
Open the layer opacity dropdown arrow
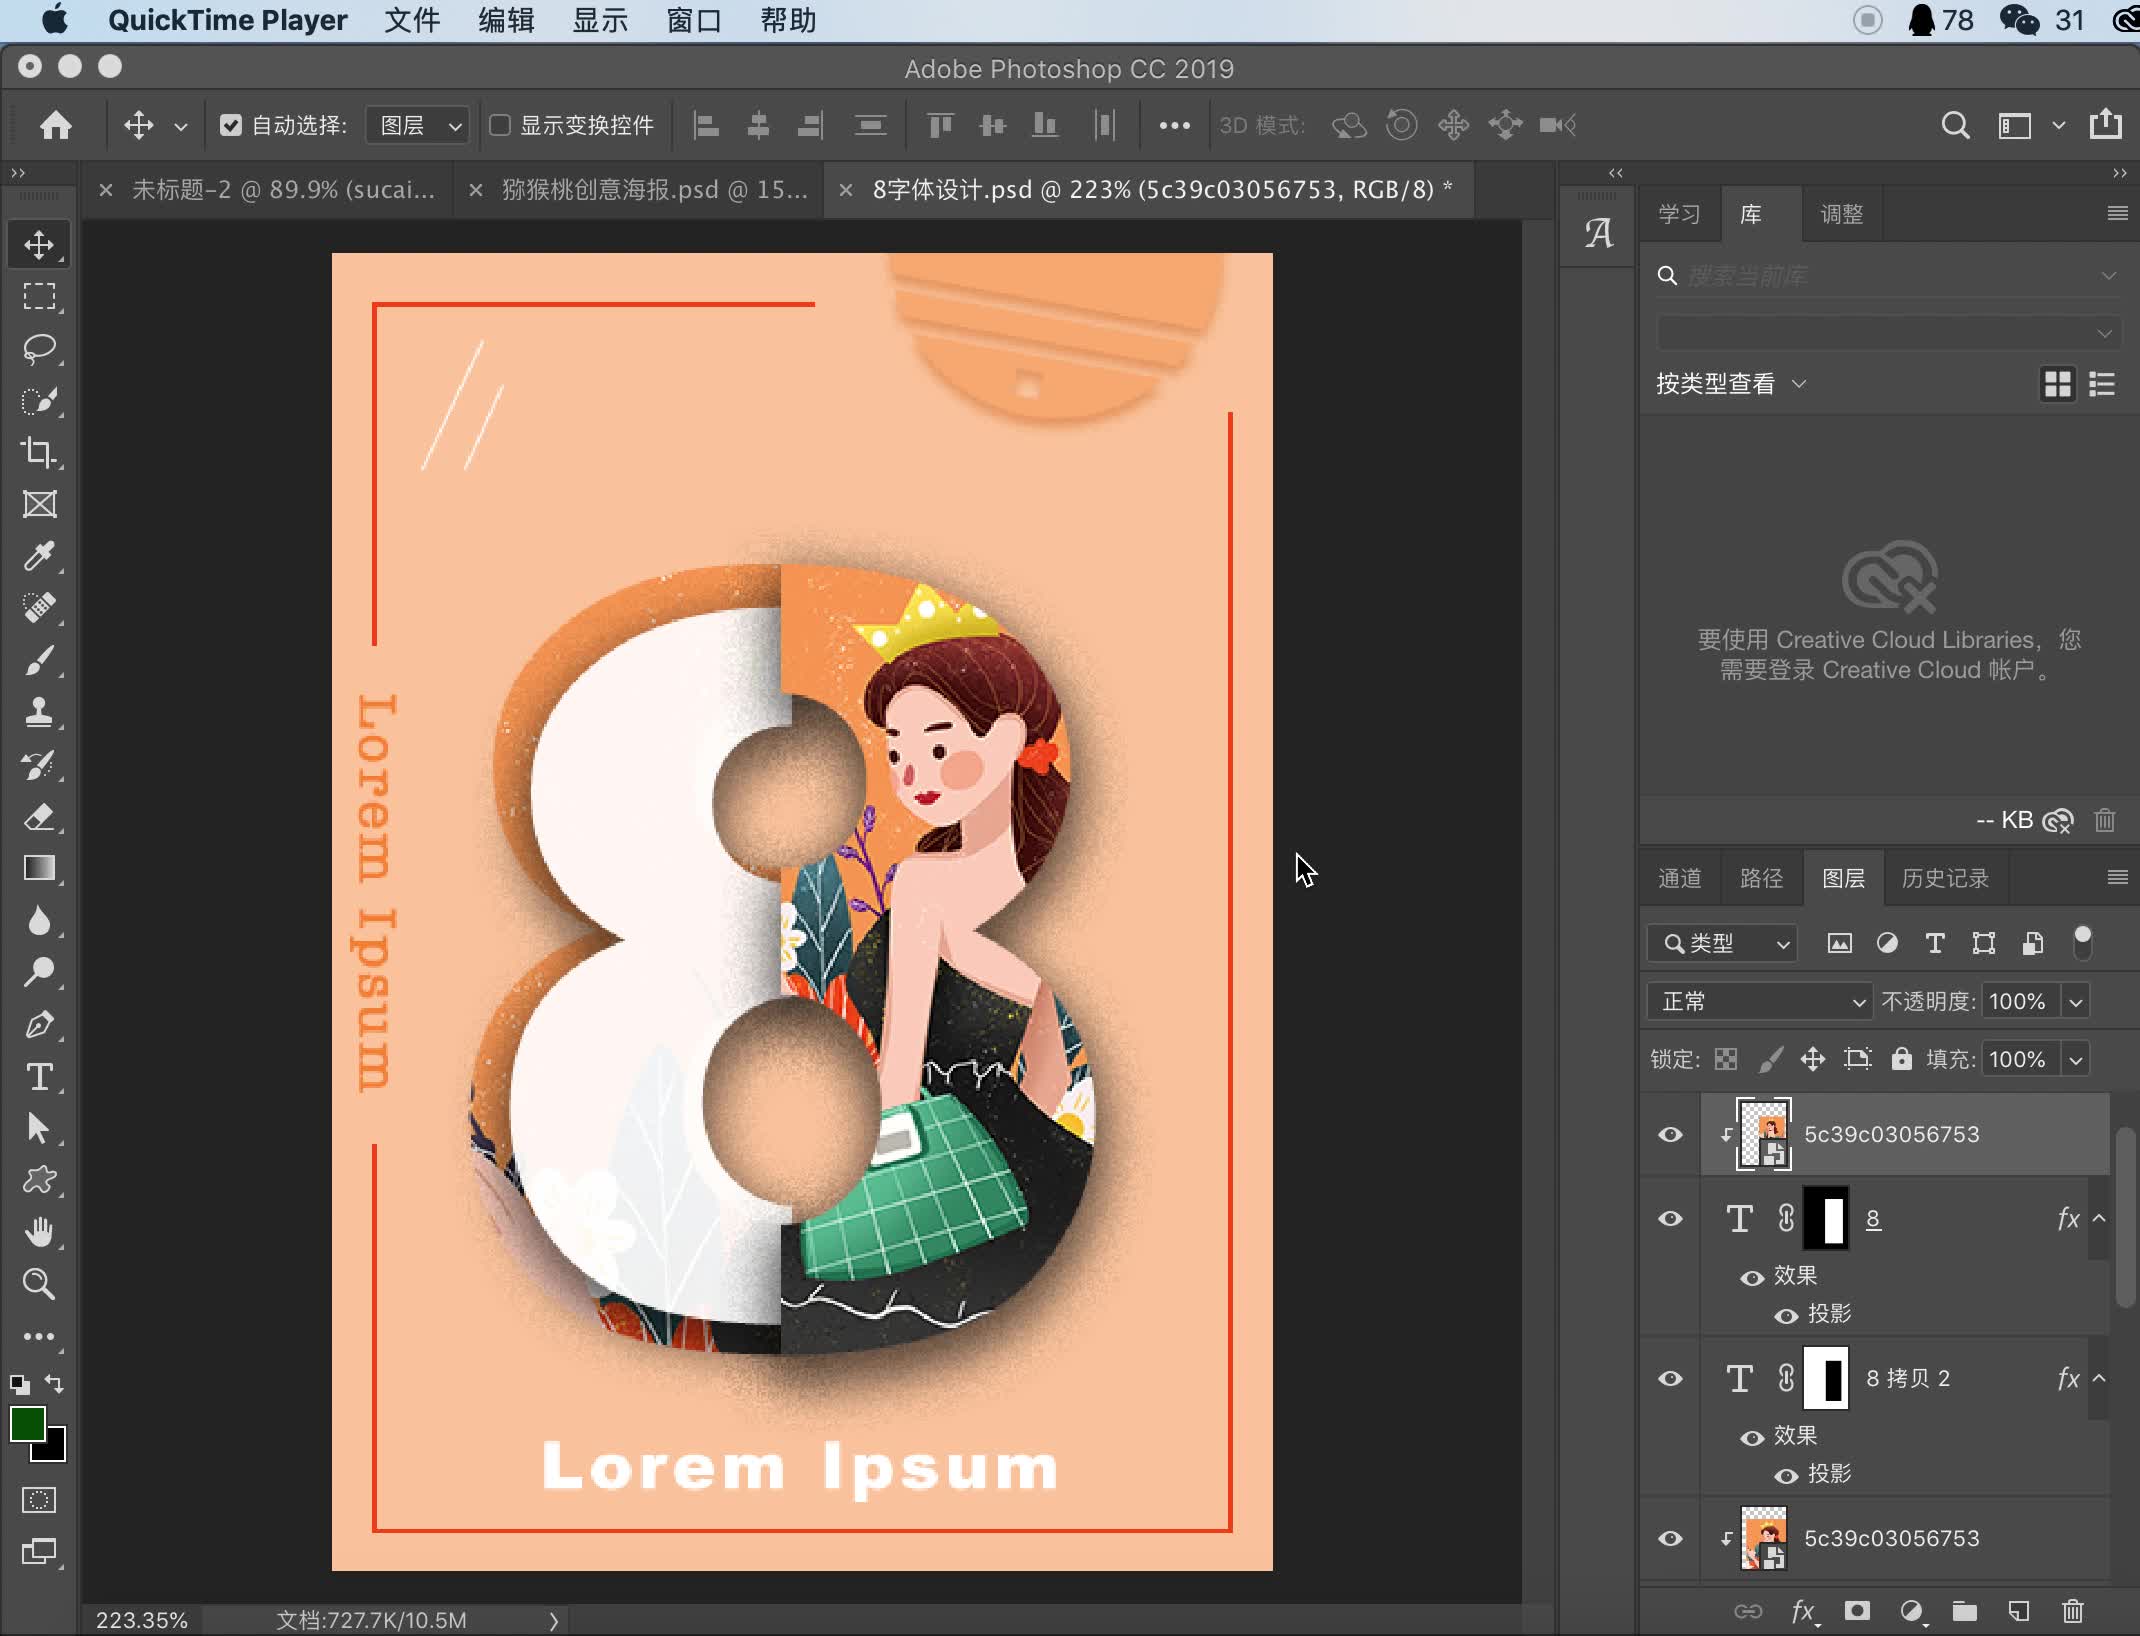click(2076, 1001)
